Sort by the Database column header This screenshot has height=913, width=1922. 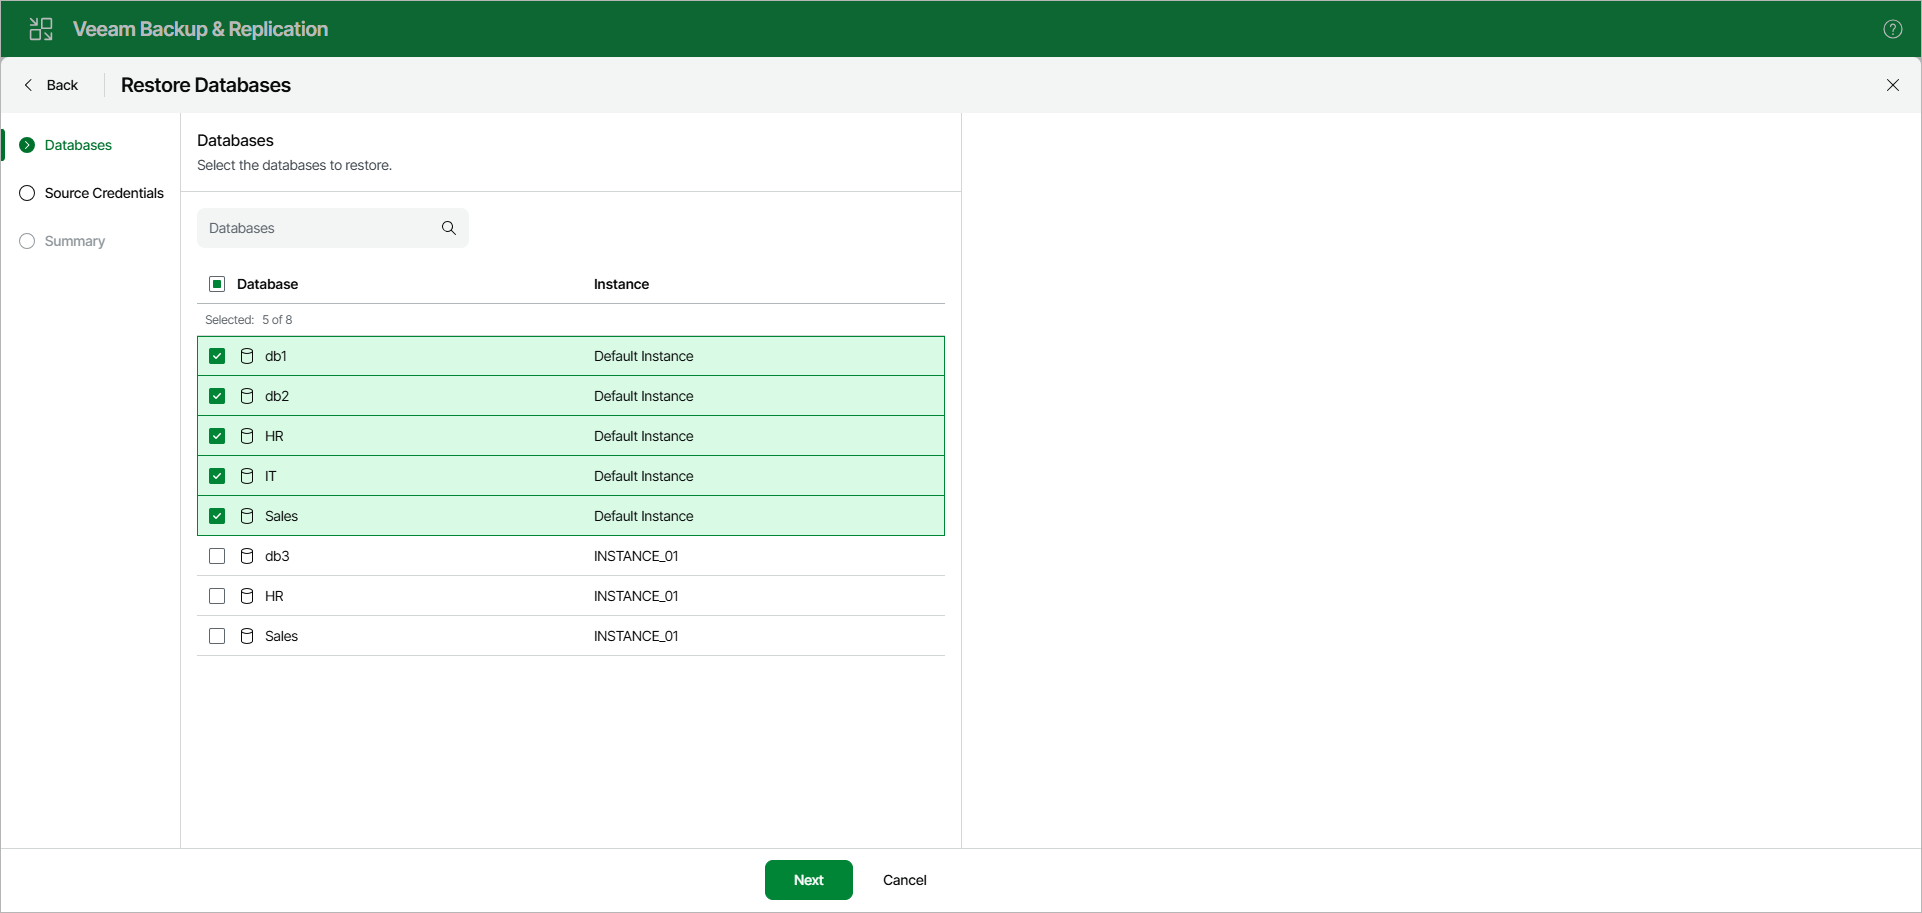[267, 284]
